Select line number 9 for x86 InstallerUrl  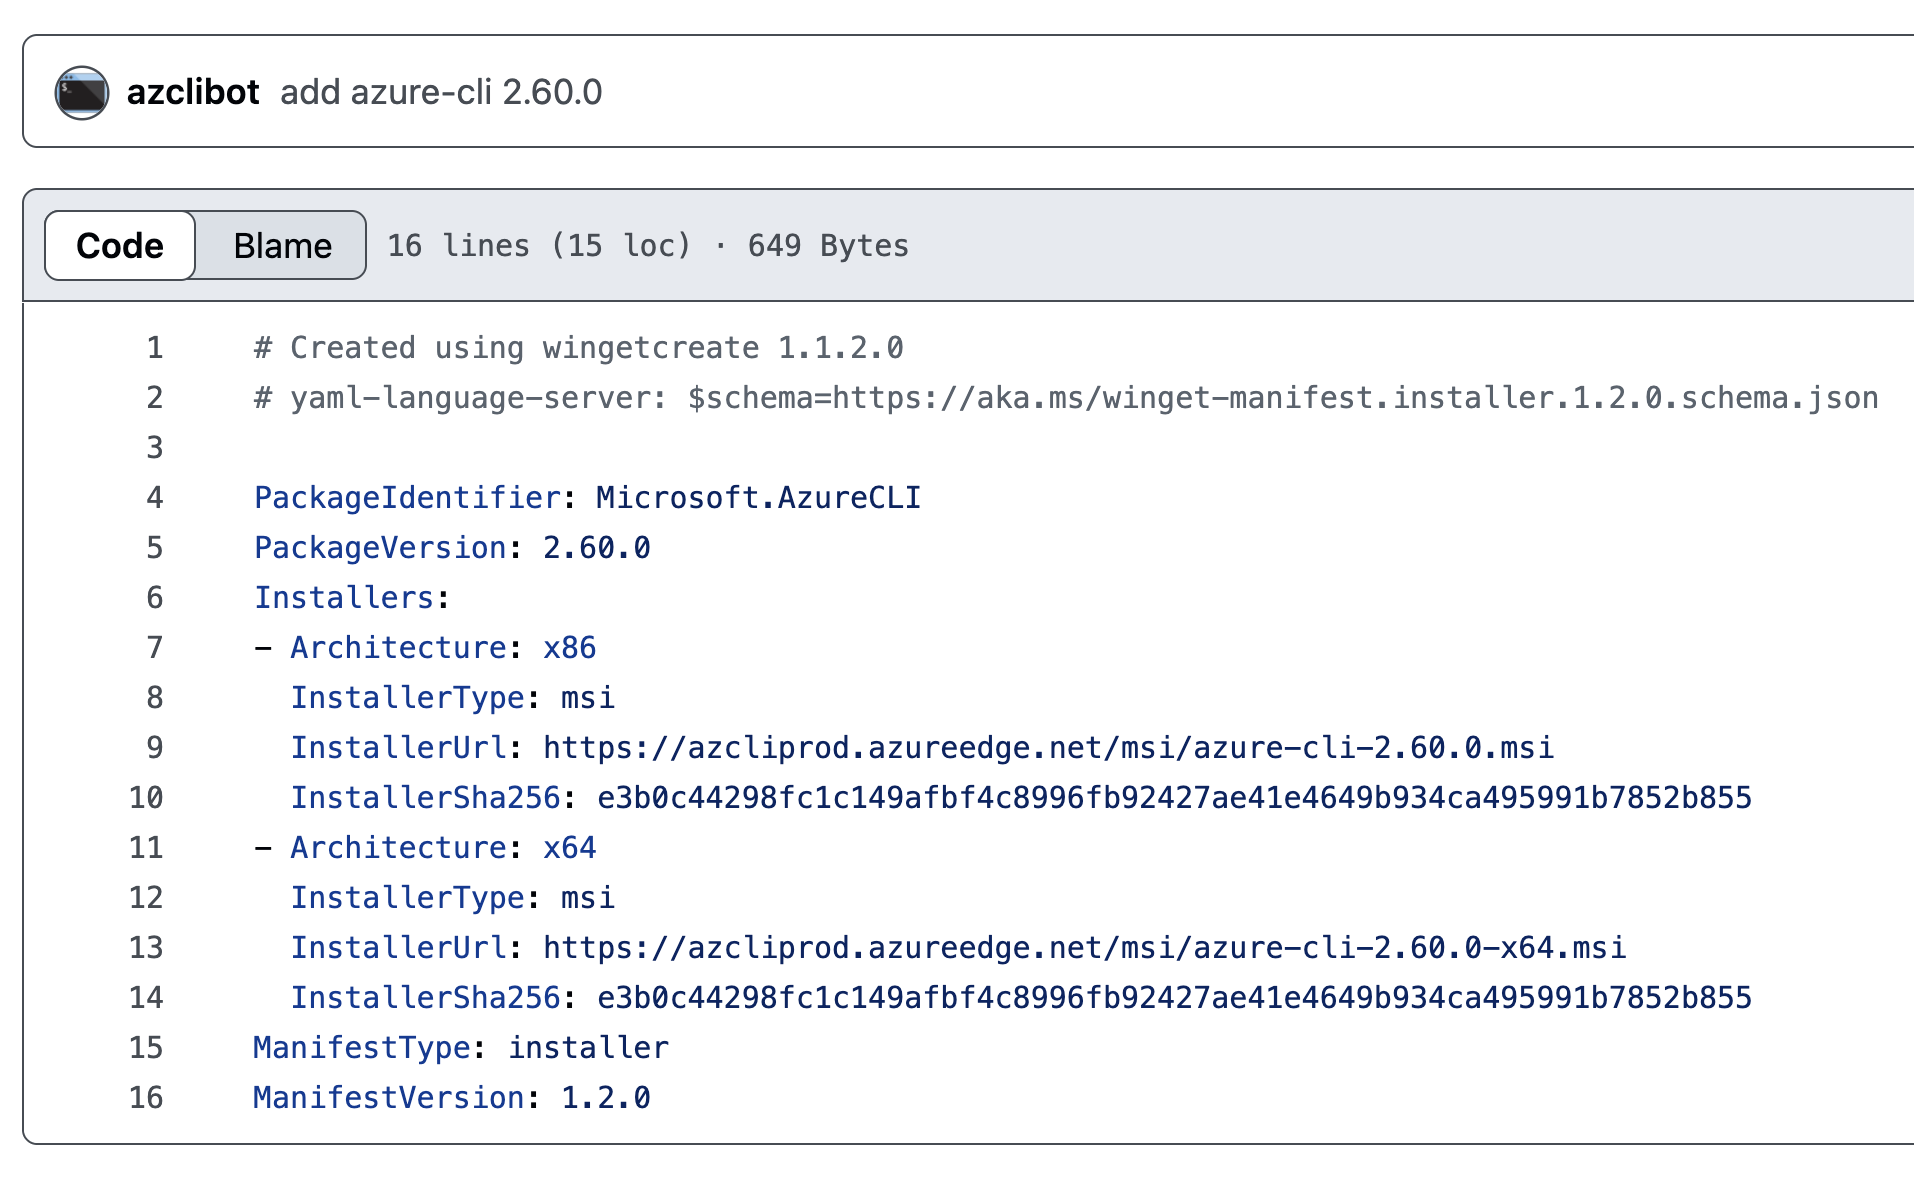[x=154, y=748]
